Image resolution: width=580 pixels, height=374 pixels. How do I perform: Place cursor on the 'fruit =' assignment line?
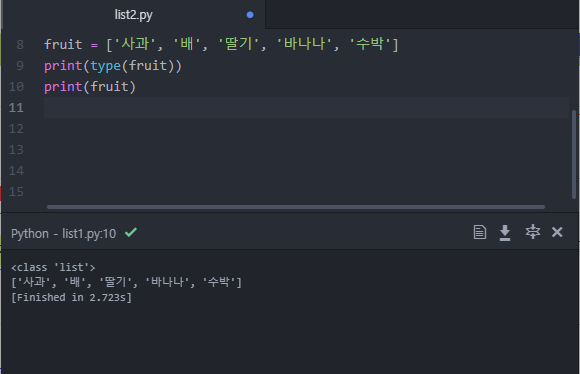pyautogui.click(x=221, y=44)
